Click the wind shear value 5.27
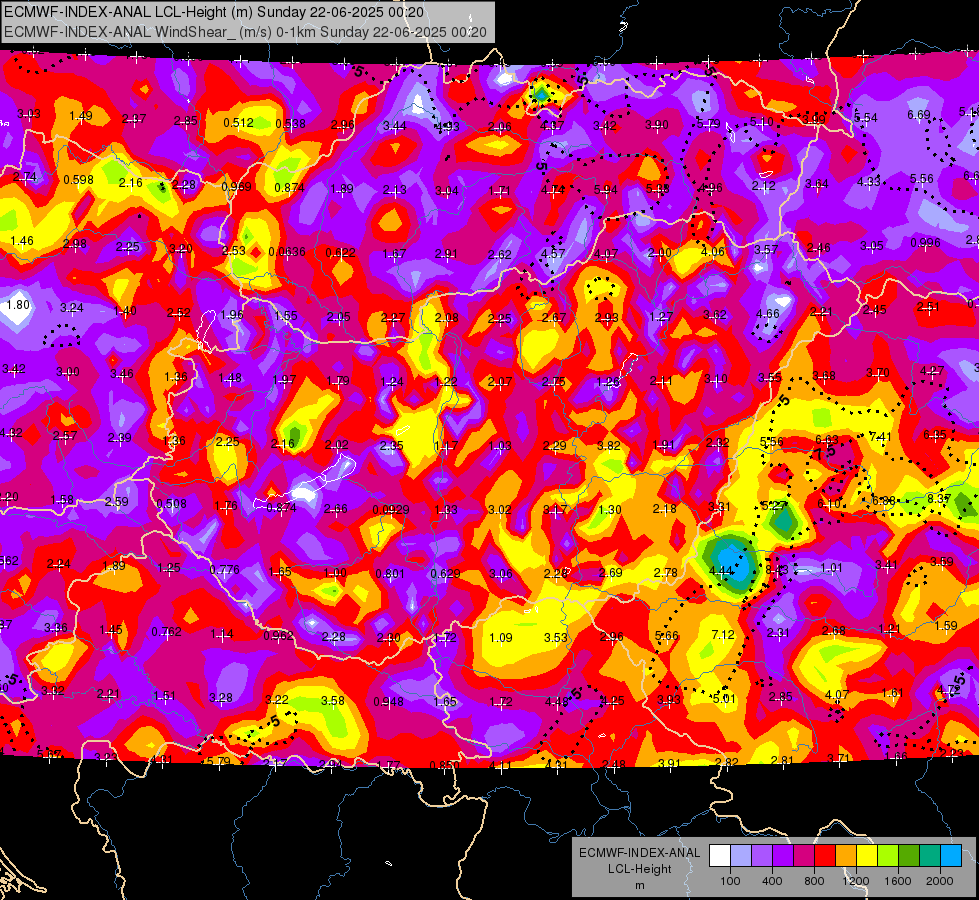This screenshot has height=900, width=979. point(774,505)
